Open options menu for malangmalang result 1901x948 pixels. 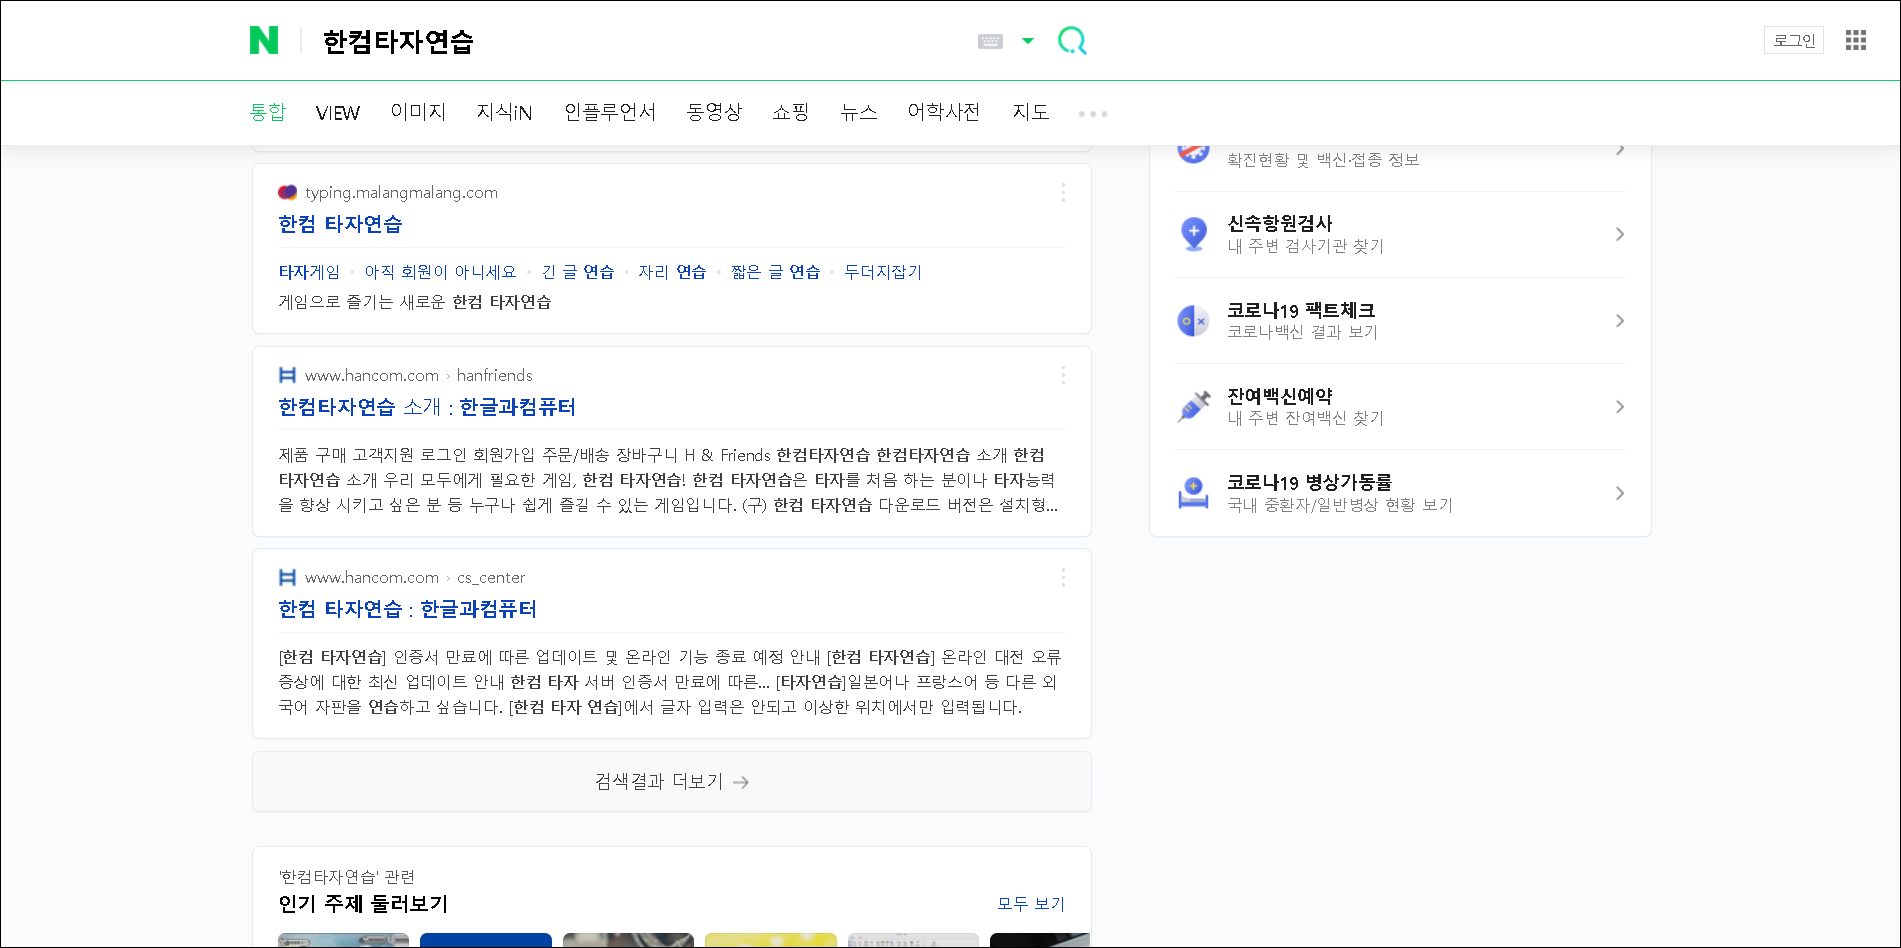1063,193
